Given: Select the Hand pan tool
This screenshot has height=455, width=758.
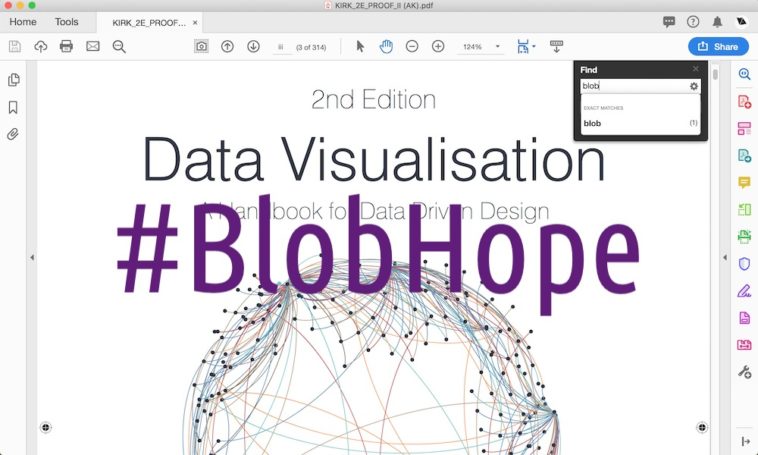Looking at the screenshot, I should pos(386,46).
